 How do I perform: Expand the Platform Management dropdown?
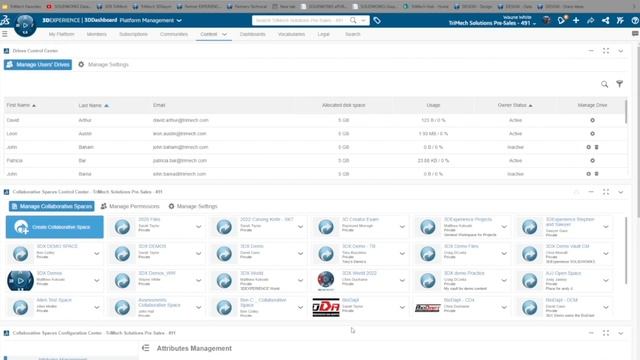point(179,20)
